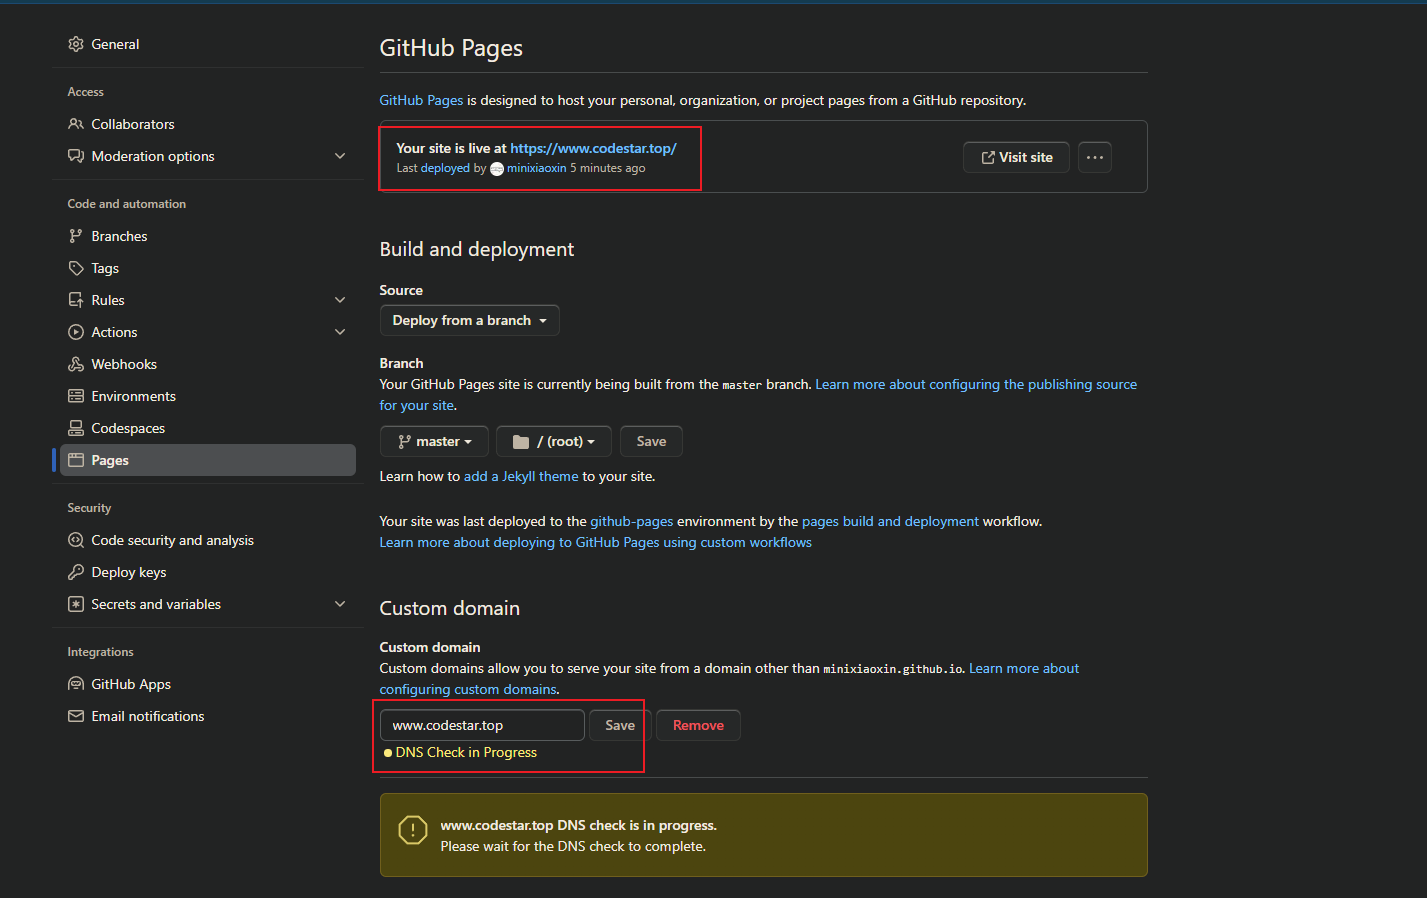Image resolution: width=1427 pixels, height=898 pixels.
Task: Expand the Rules section chevron
Action: point(340,300)
